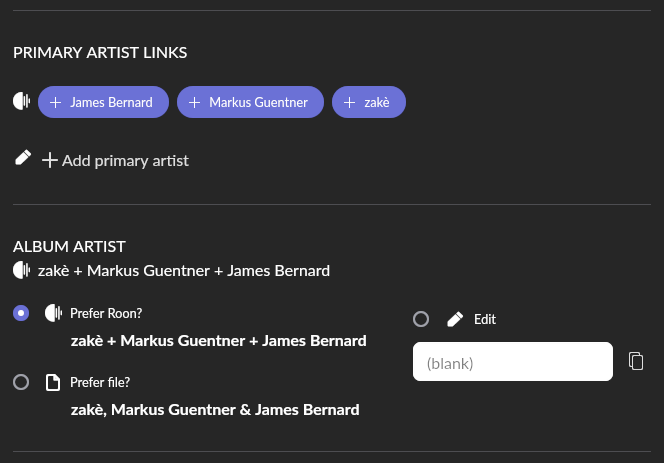Click the pencil icon next to Add primary artist
This screenshot has height=463, width=664.
click(x=23, y=158)
